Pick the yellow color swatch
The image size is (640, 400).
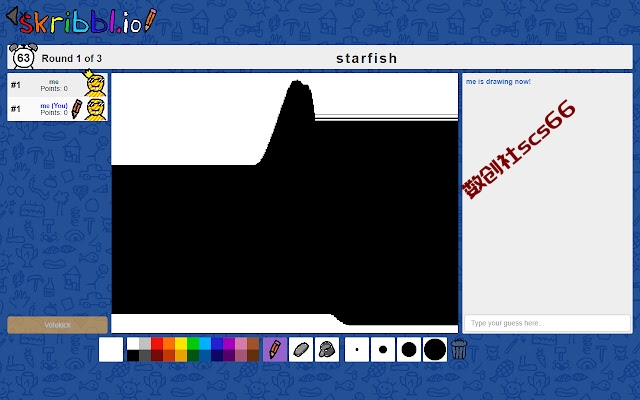181,343
